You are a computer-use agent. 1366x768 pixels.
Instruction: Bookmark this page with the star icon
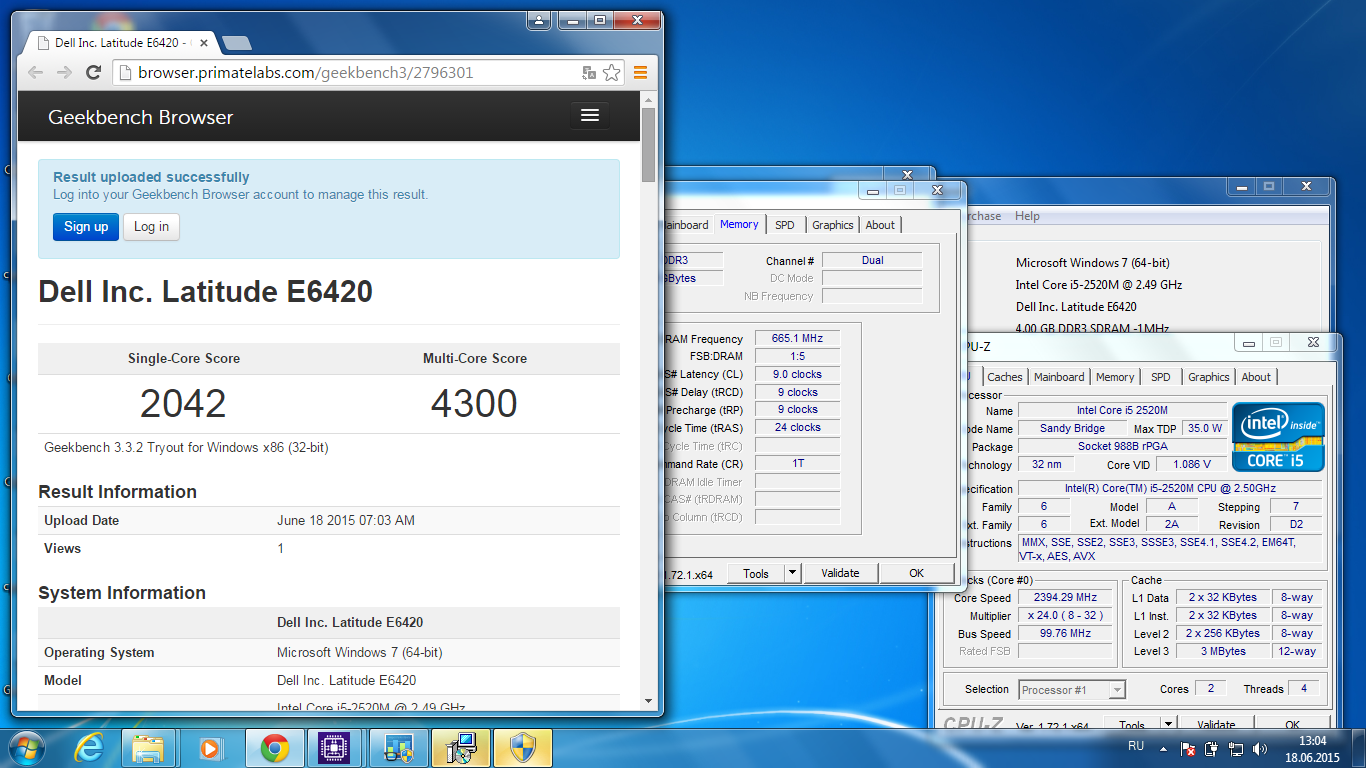[611, 72]
